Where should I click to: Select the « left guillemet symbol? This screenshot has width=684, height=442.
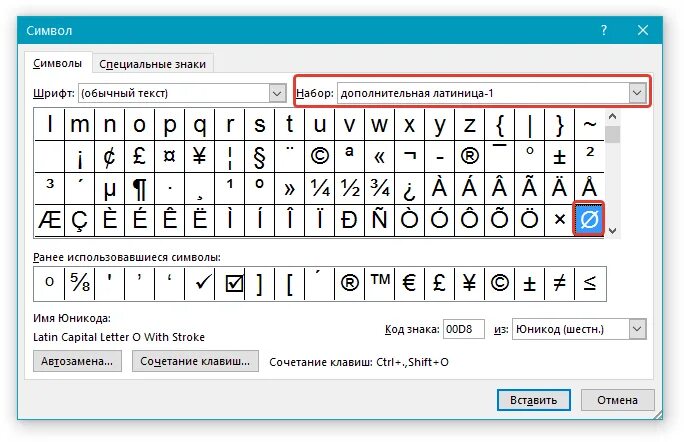click(380, 156)
